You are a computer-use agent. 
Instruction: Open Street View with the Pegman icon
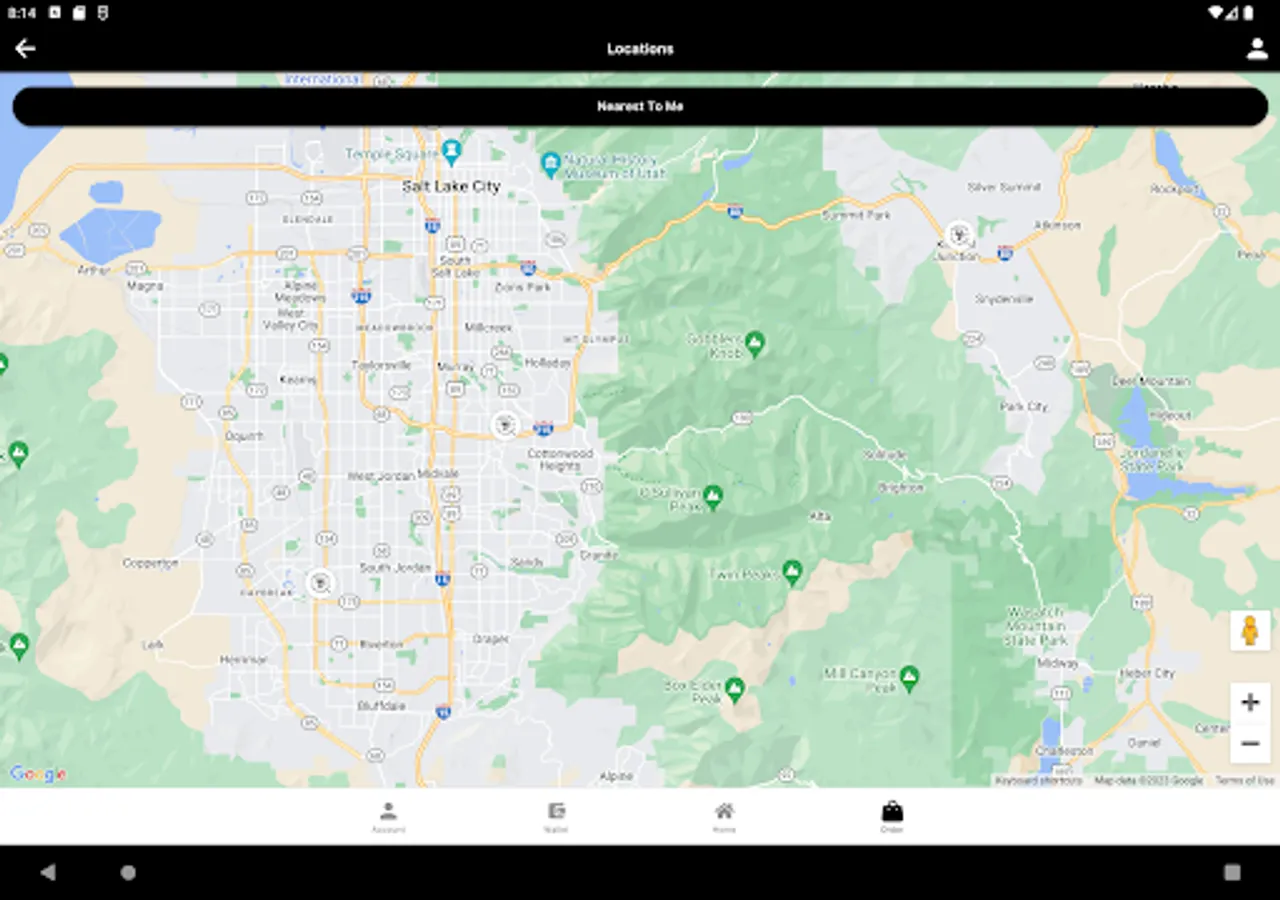coord(1250,631)
